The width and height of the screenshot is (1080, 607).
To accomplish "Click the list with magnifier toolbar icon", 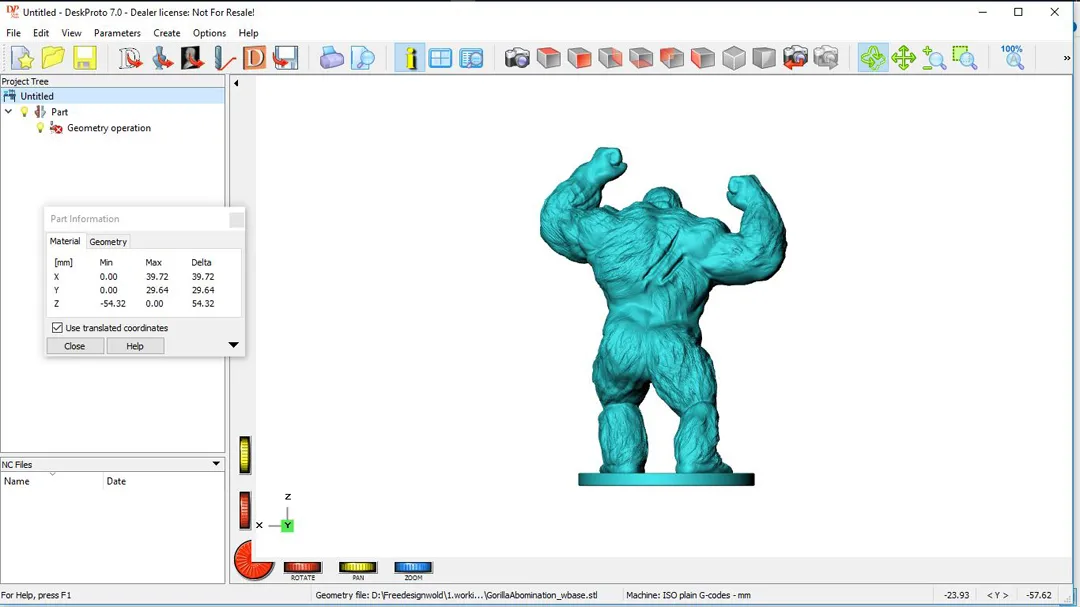I will [471, 59].
